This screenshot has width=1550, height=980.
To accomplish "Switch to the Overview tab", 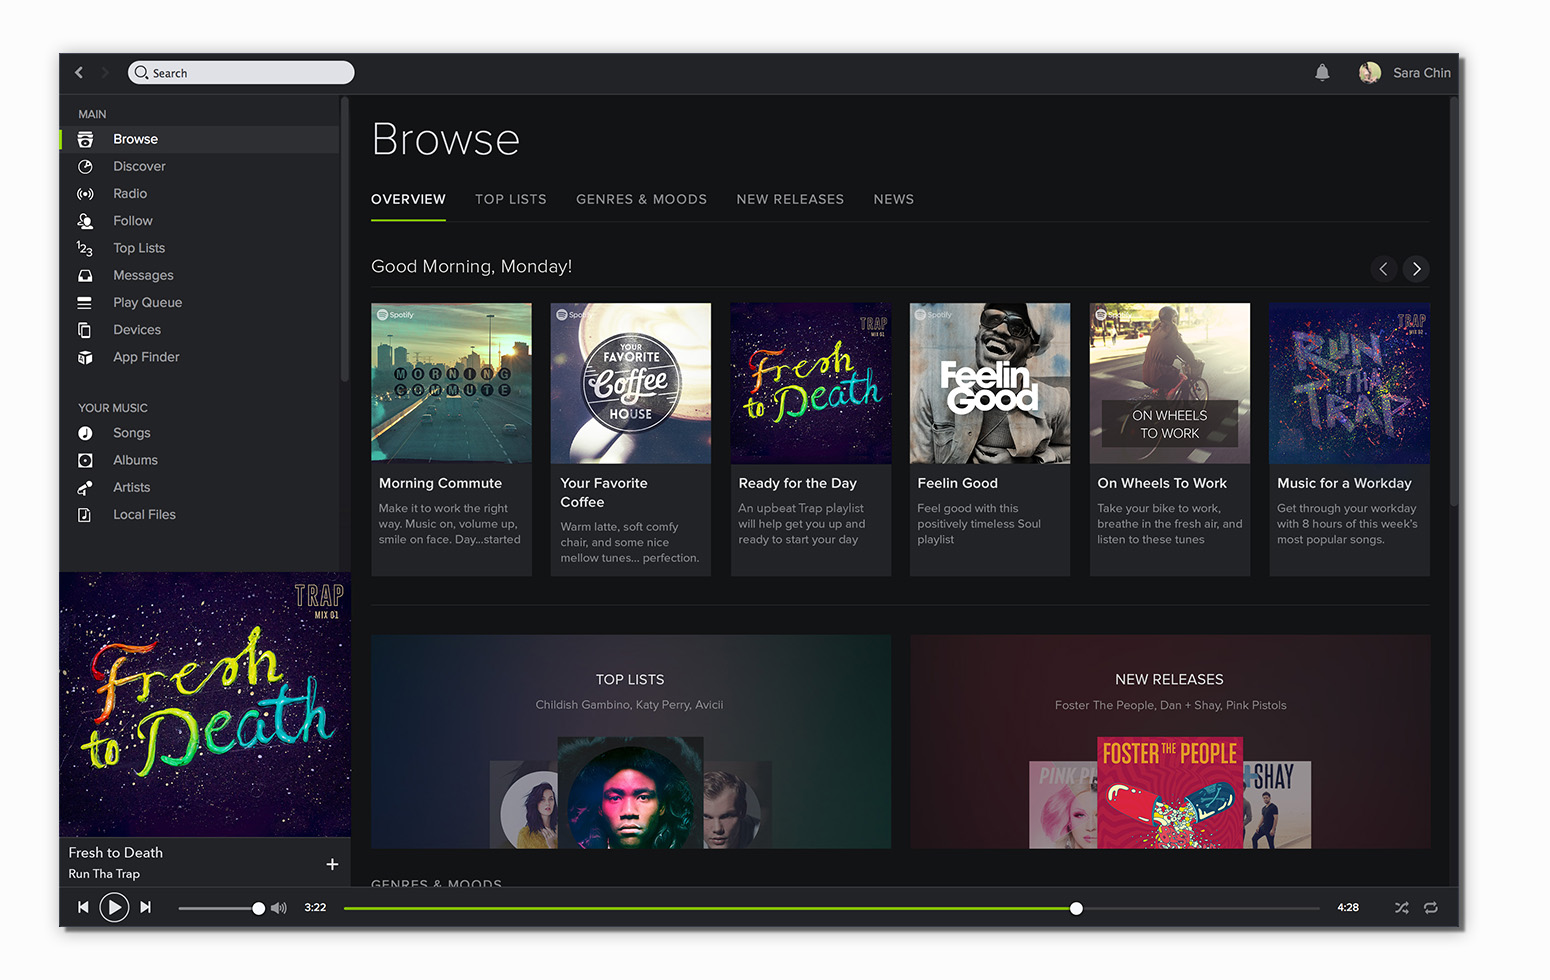I will click(x=408, y=199).
